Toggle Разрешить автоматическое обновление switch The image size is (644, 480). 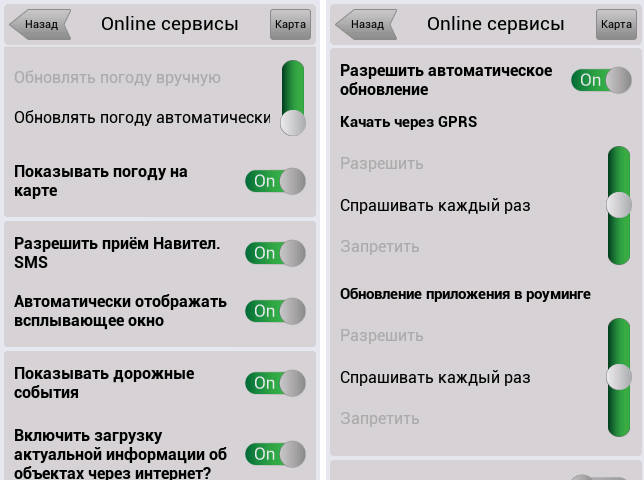pyautogui.click(x=601, y=80)
